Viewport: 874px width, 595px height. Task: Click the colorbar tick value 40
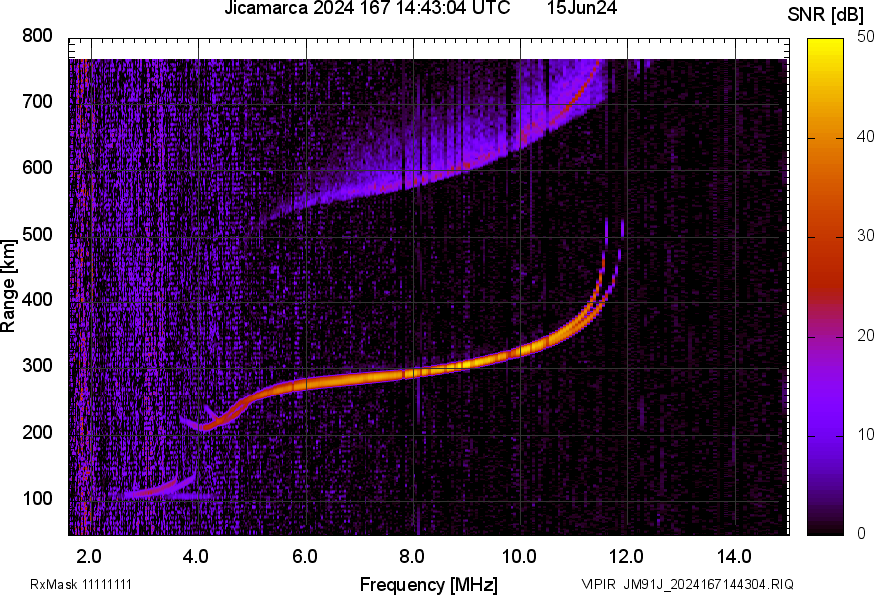click(x=865, y=137)
